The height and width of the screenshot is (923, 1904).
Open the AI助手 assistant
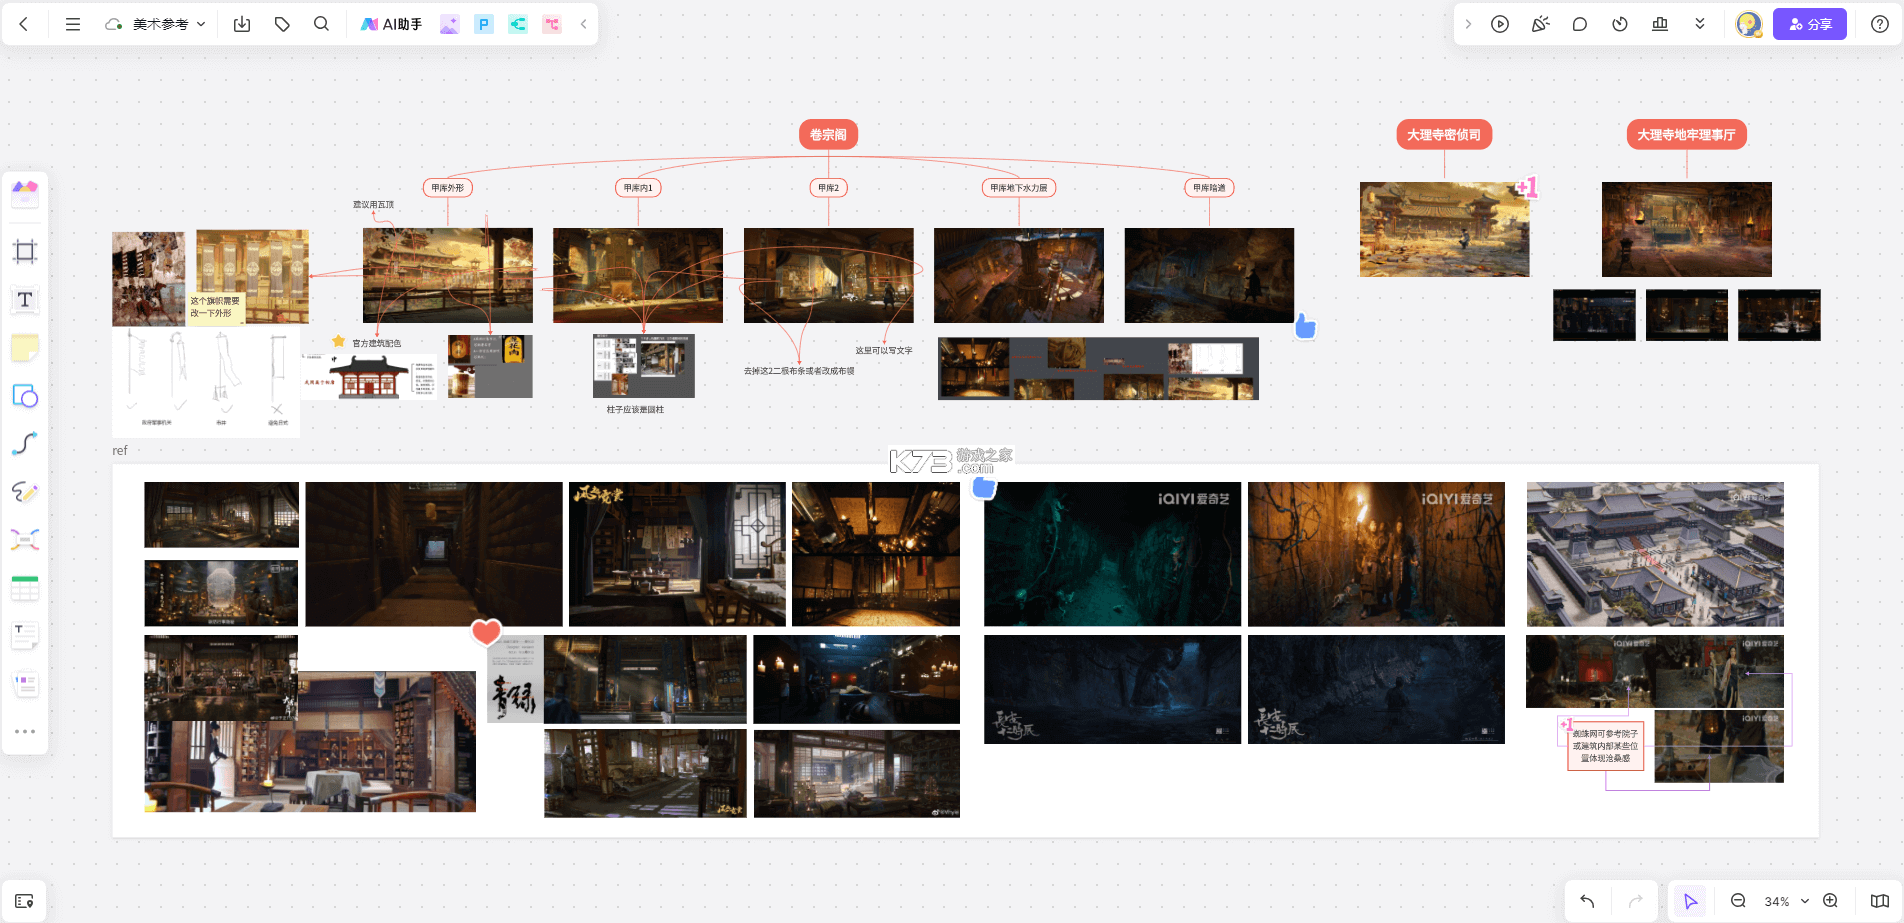(391, 24)
